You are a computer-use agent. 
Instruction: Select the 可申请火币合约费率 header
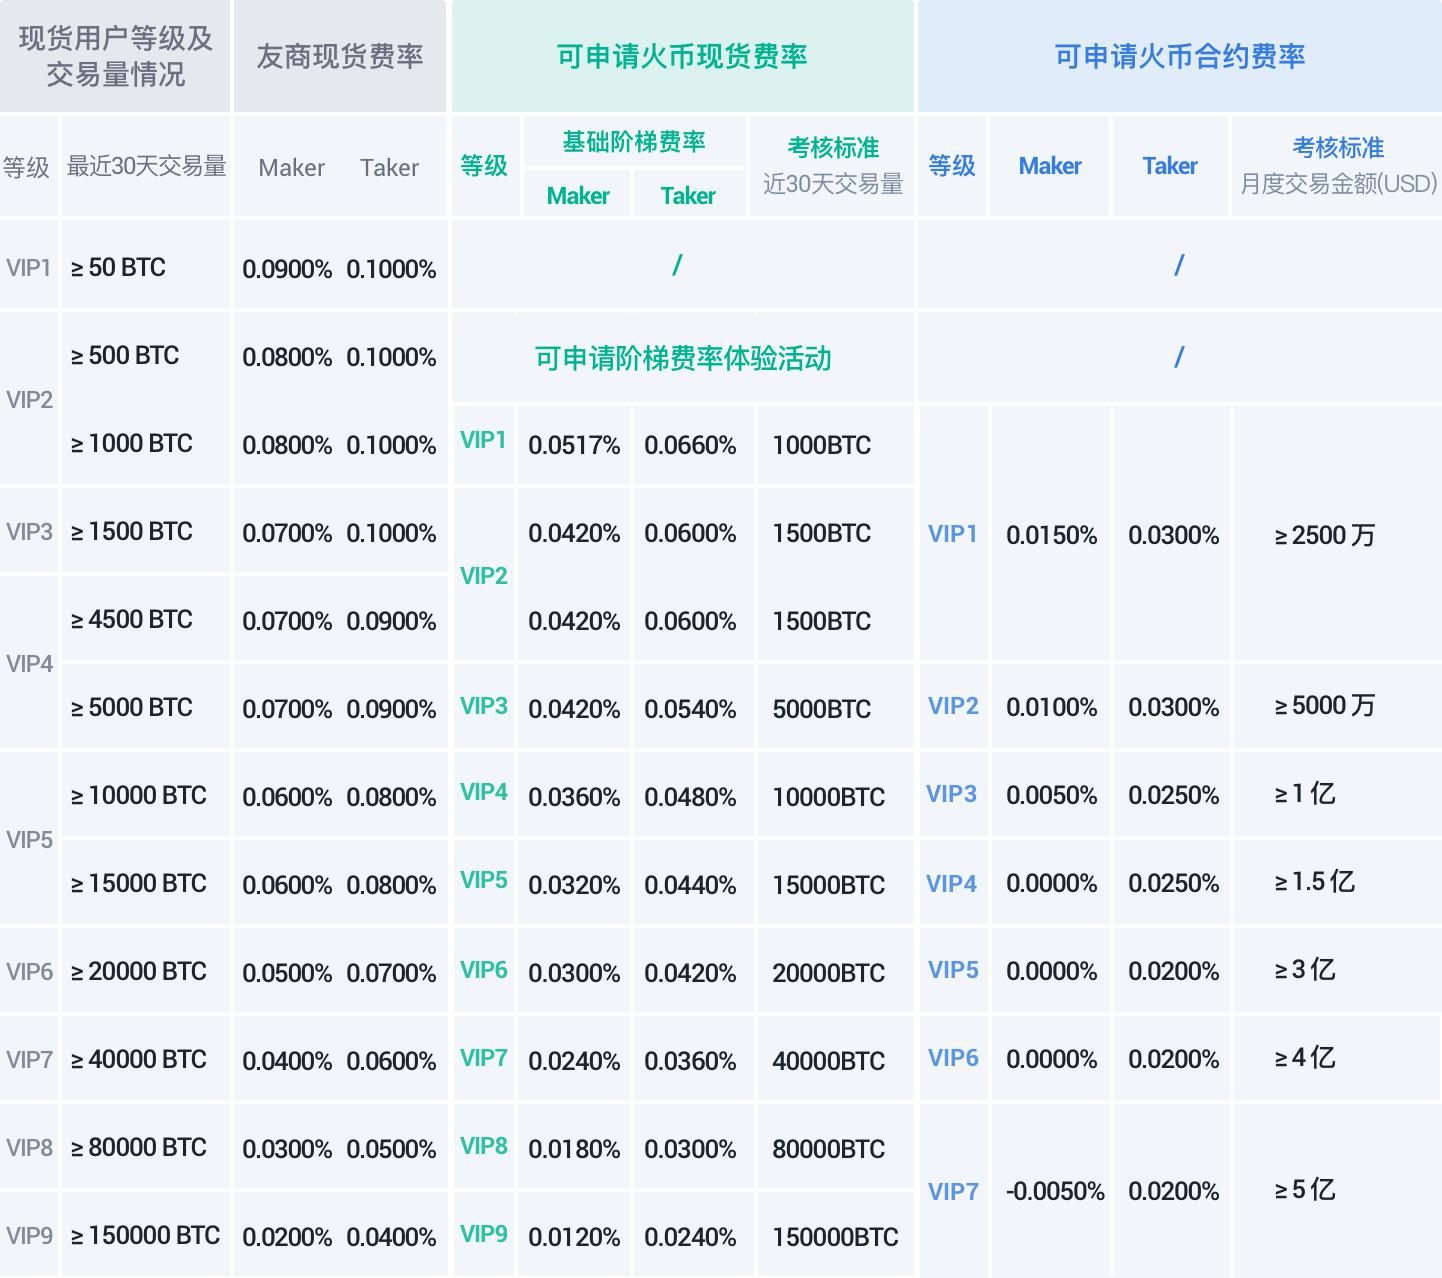tap(1180, 56)
